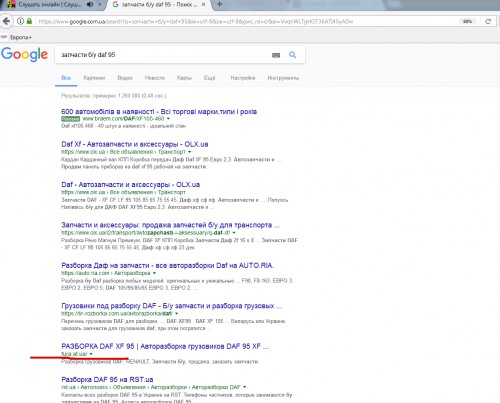Open the Ещё more menu

[x=209, y=78]
